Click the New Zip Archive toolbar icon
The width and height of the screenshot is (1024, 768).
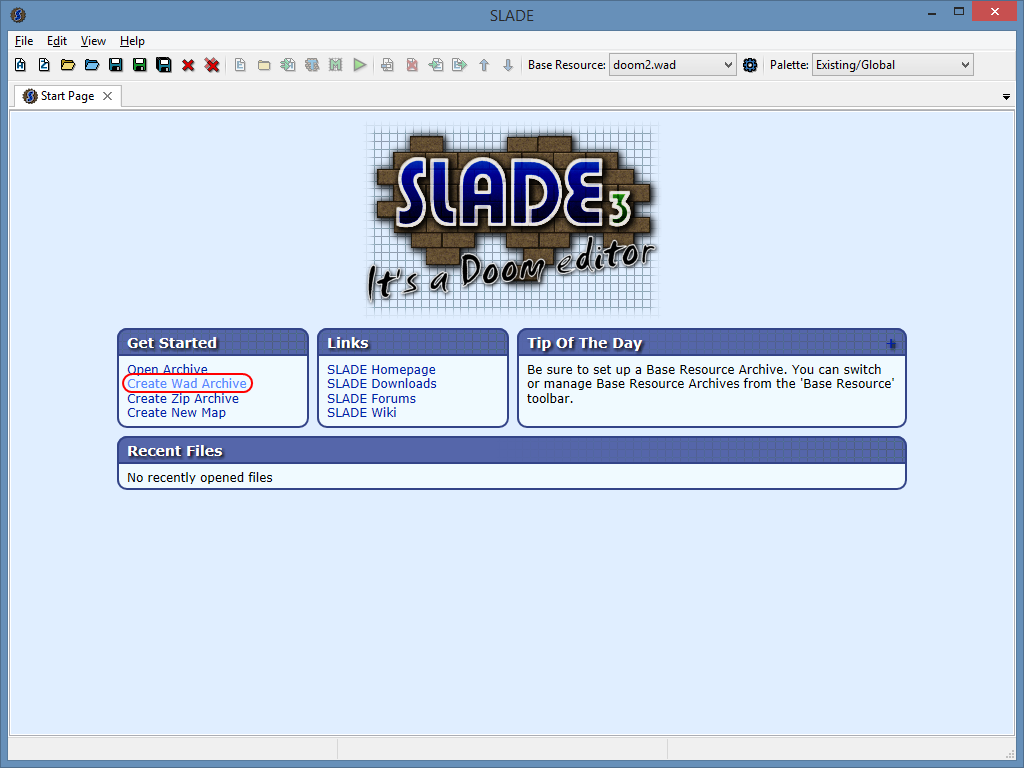pyautogui.click(x=44, y=65)
